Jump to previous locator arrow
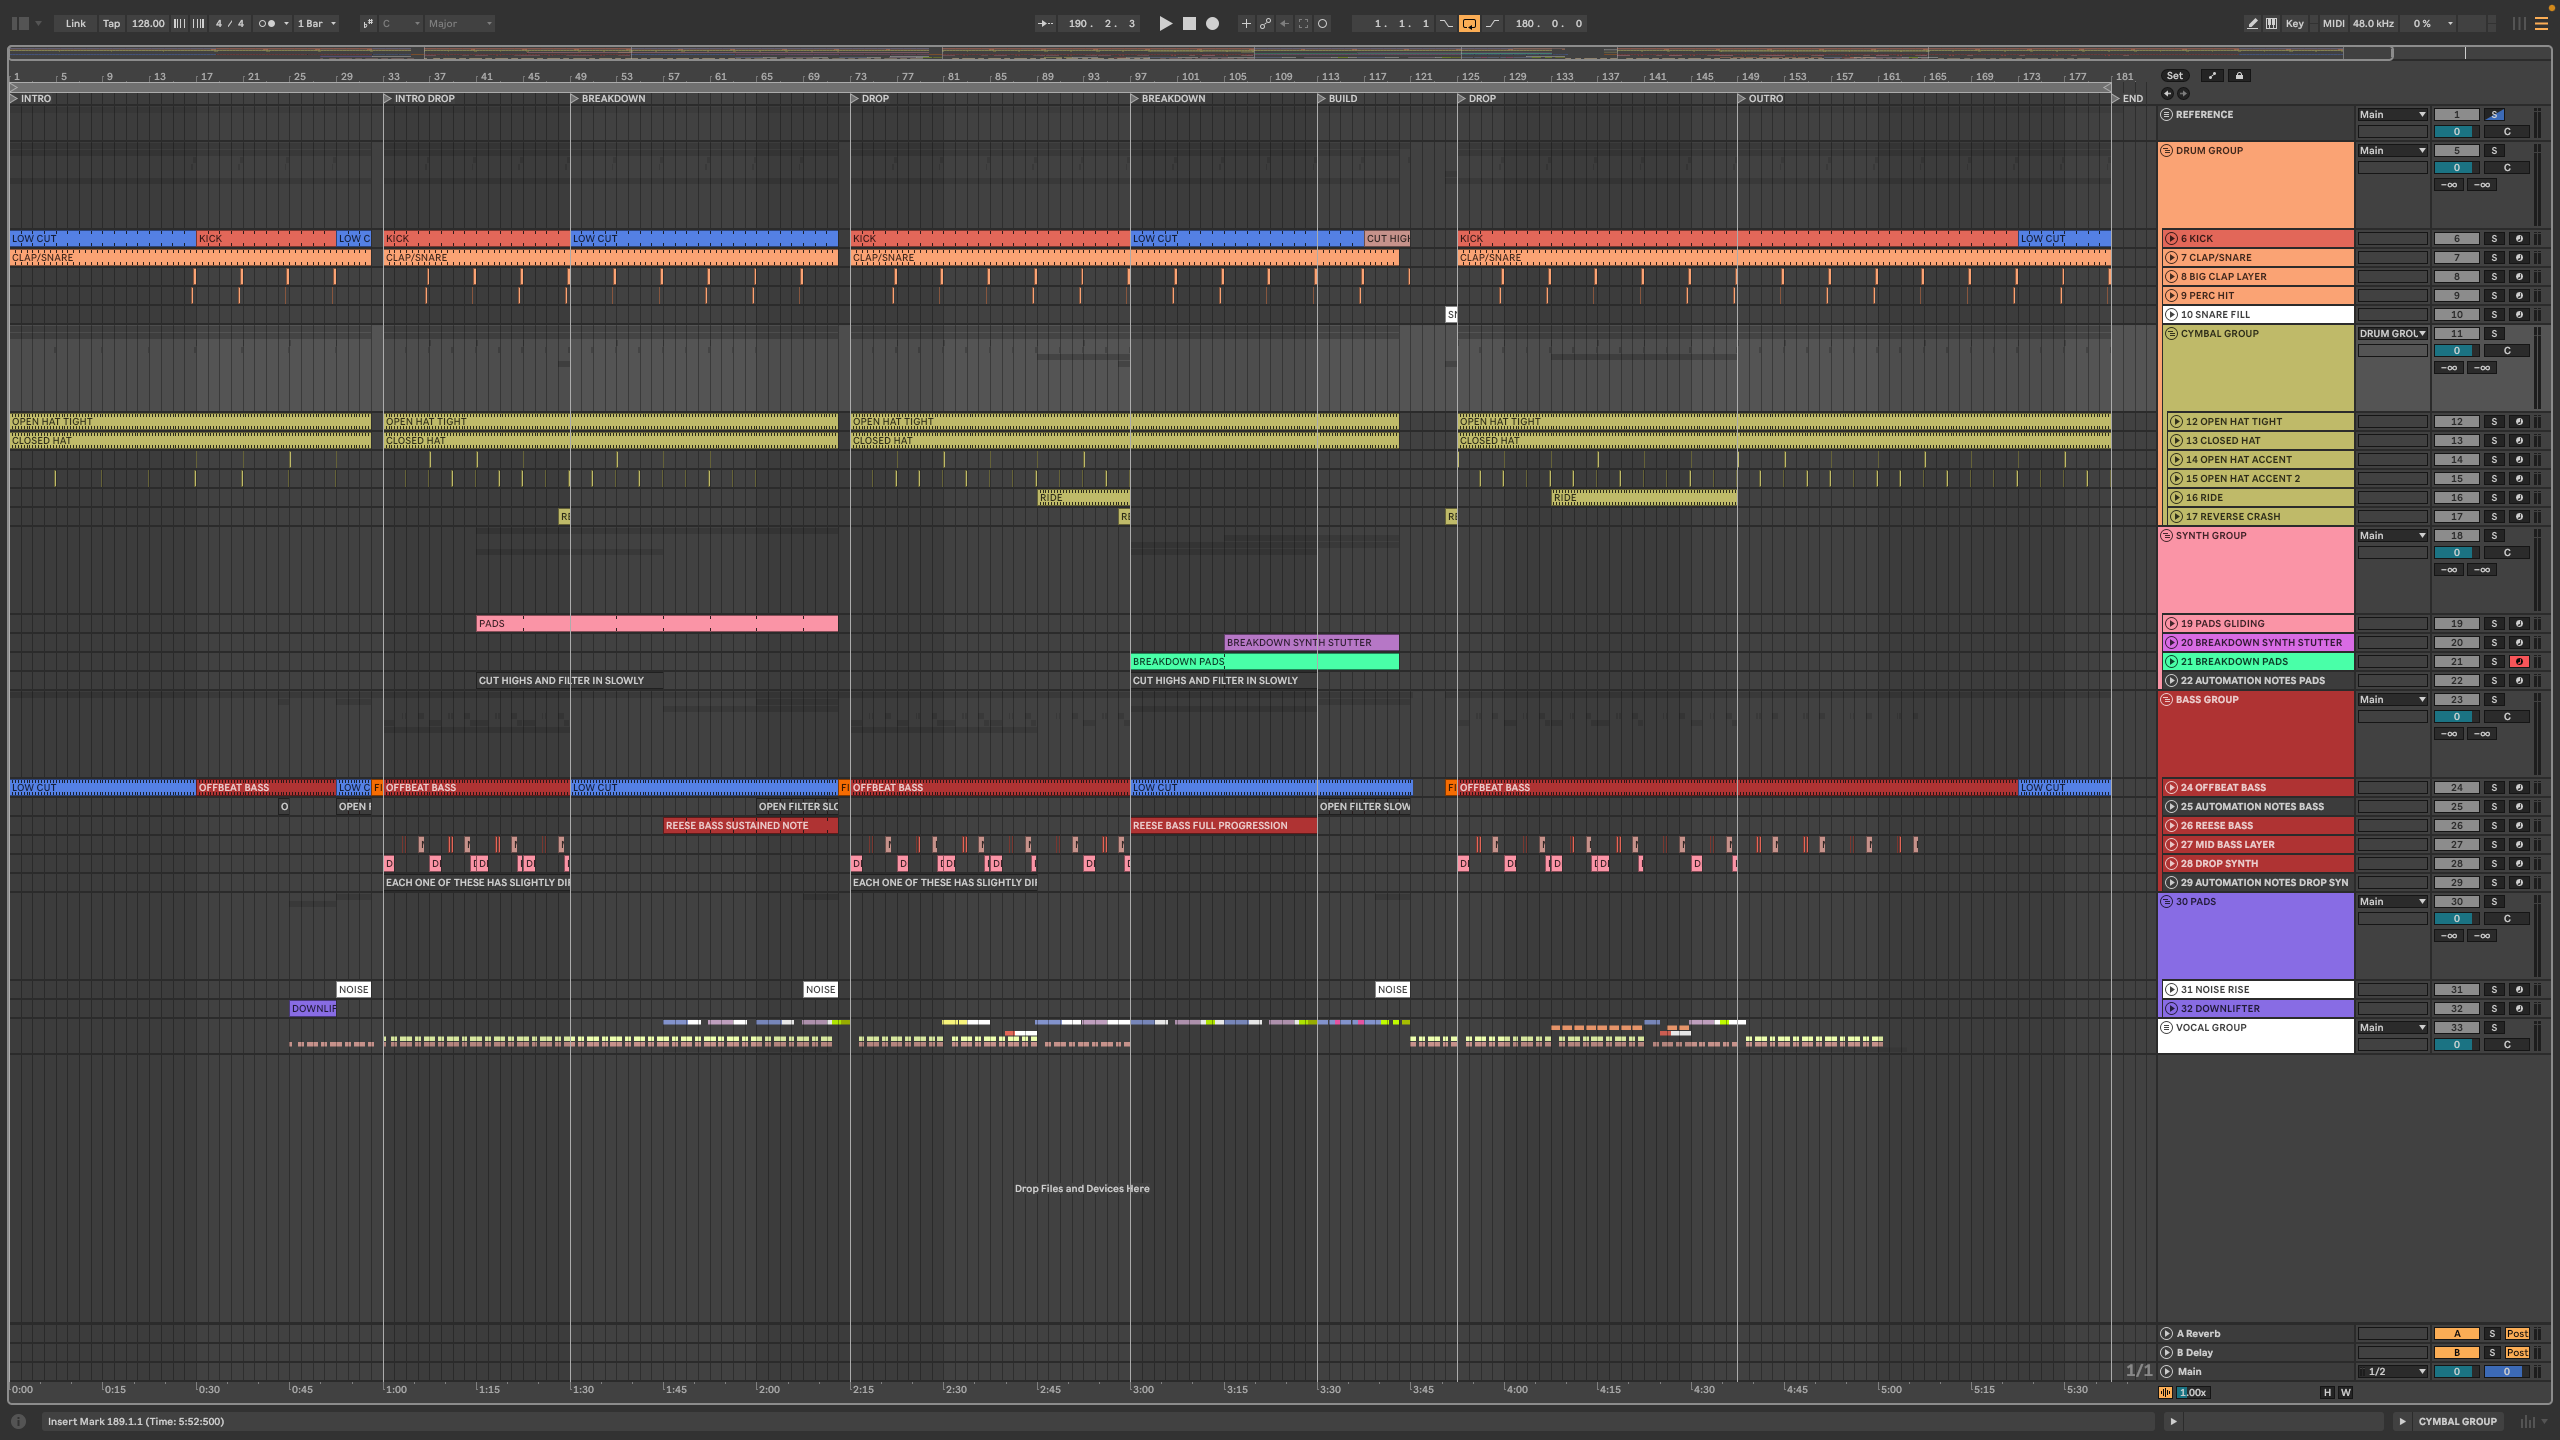This screenshot has width=2560, height=1440. point(2167,93)
